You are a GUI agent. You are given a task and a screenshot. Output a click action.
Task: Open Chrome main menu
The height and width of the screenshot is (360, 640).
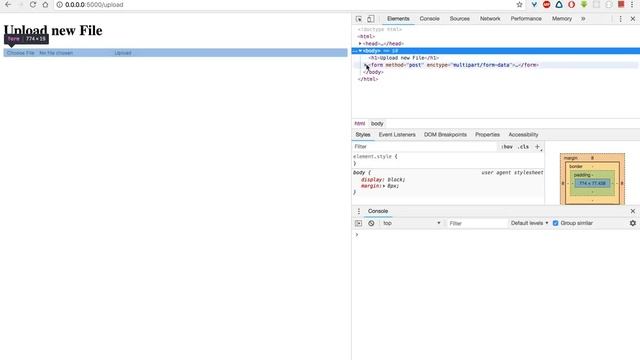[632, 4]
